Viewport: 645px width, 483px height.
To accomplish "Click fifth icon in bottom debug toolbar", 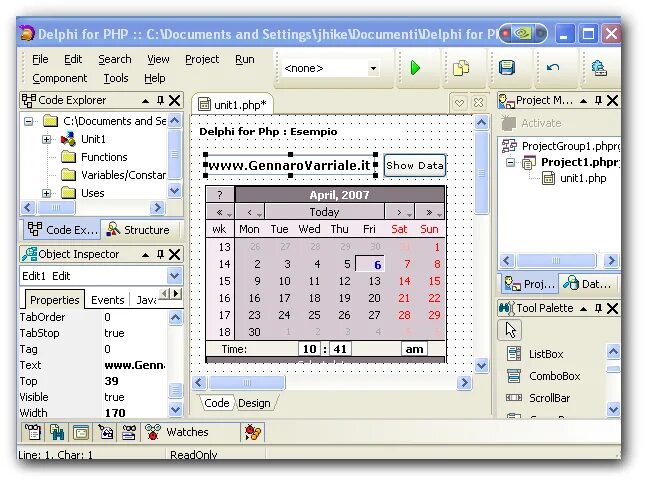I will (129, 432).
